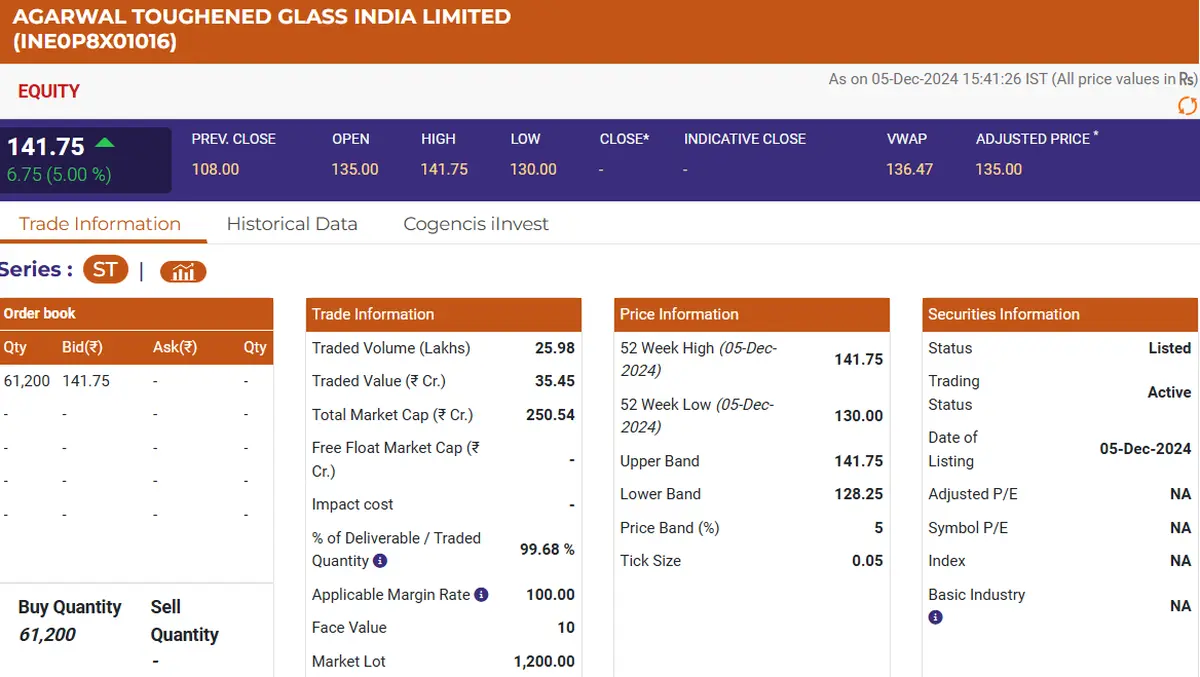Click the VWAP value 136.47
1200x677 pixels.
tap(910, 169)
